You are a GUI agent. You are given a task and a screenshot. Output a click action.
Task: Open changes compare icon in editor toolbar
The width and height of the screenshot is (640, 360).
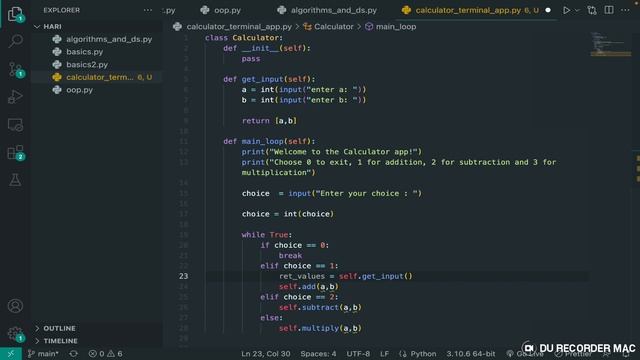coord(592,10)
